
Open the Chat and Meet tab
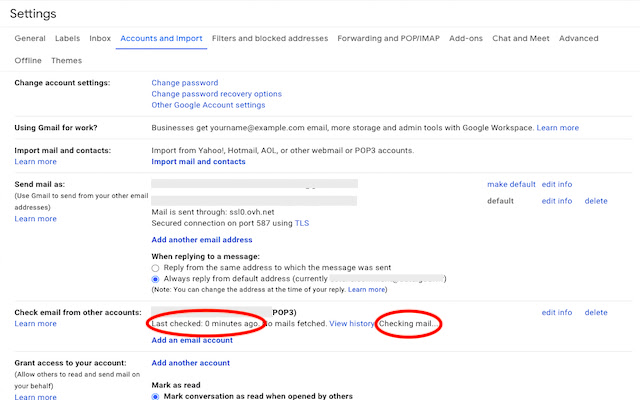(x=520, y=38)
